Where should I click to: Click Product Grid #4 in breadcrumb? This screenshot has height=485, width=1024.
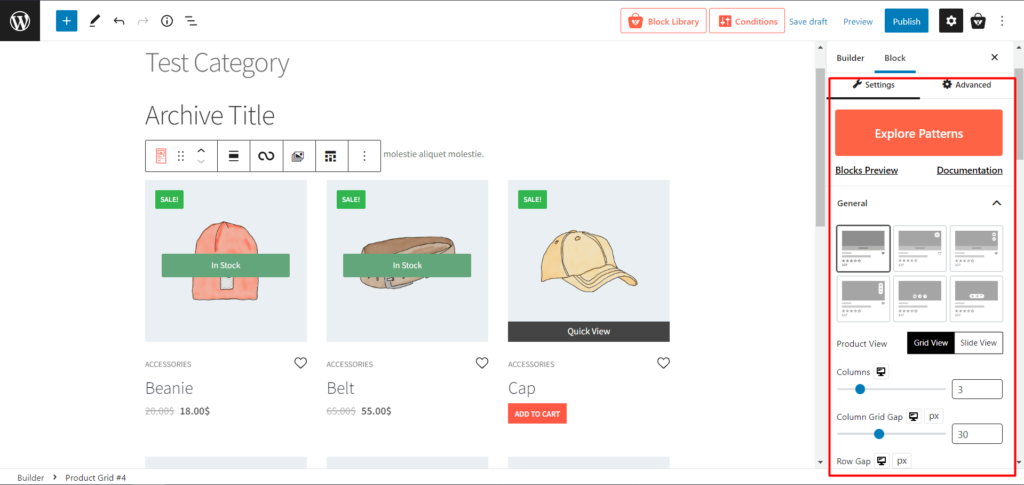click(x=95, y=478)
